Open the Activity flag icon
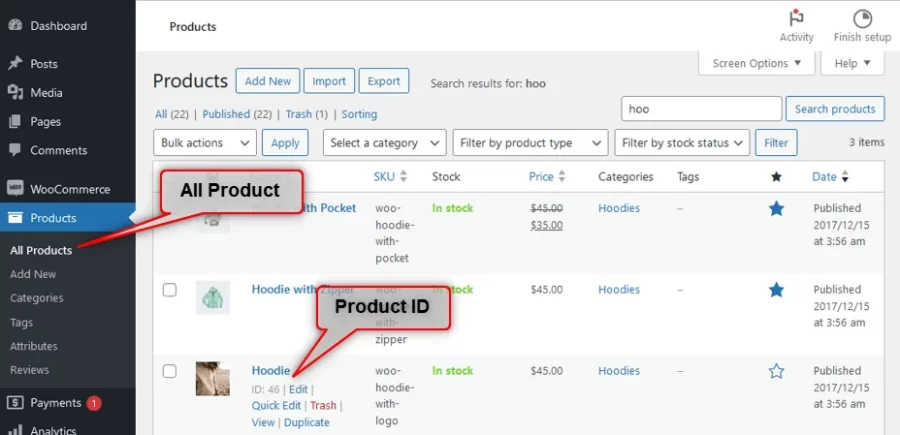The image size is (900, 435). tap(796, 18)
